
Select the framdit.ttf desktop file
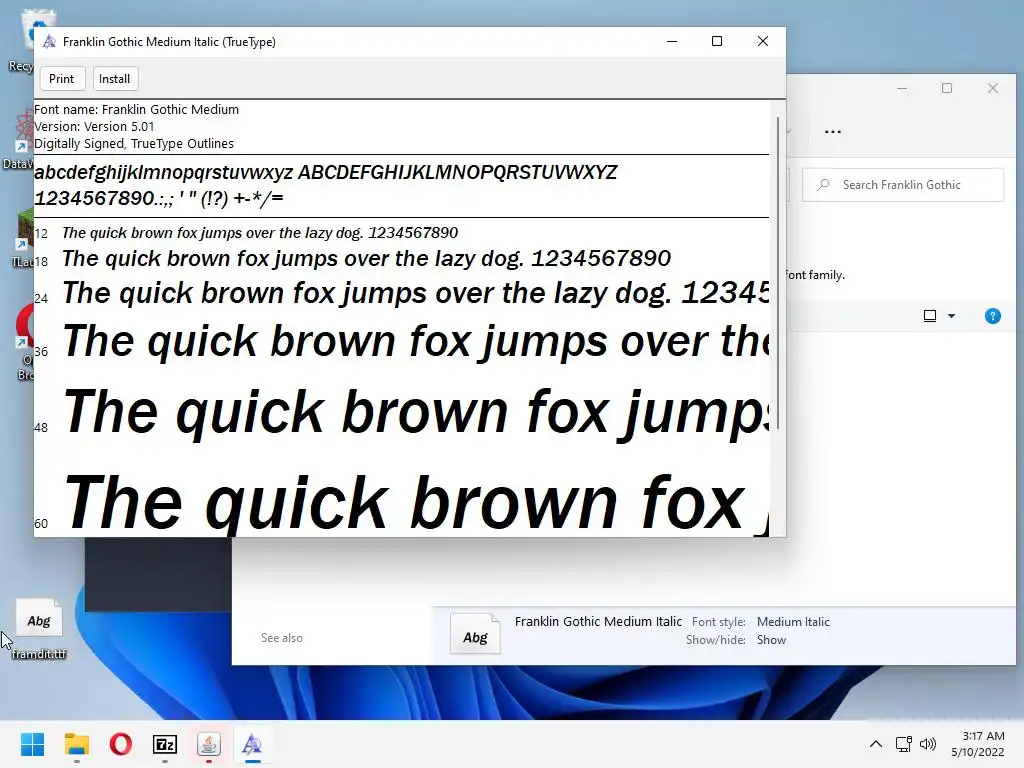click(39, 630)
